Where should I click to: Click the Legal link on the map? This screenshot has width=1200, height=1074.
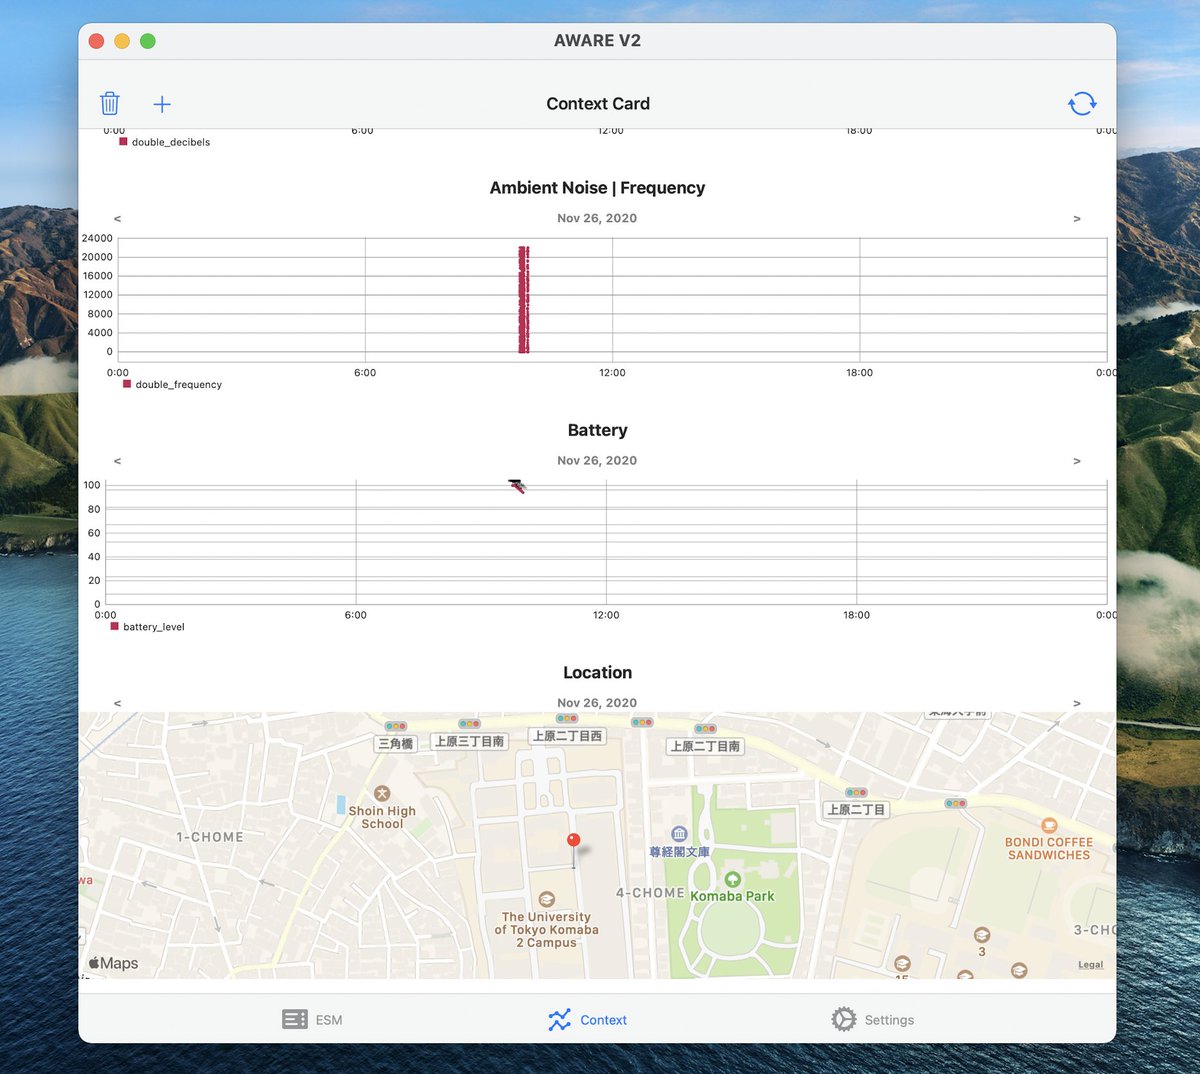click(x=1090, y=964)
